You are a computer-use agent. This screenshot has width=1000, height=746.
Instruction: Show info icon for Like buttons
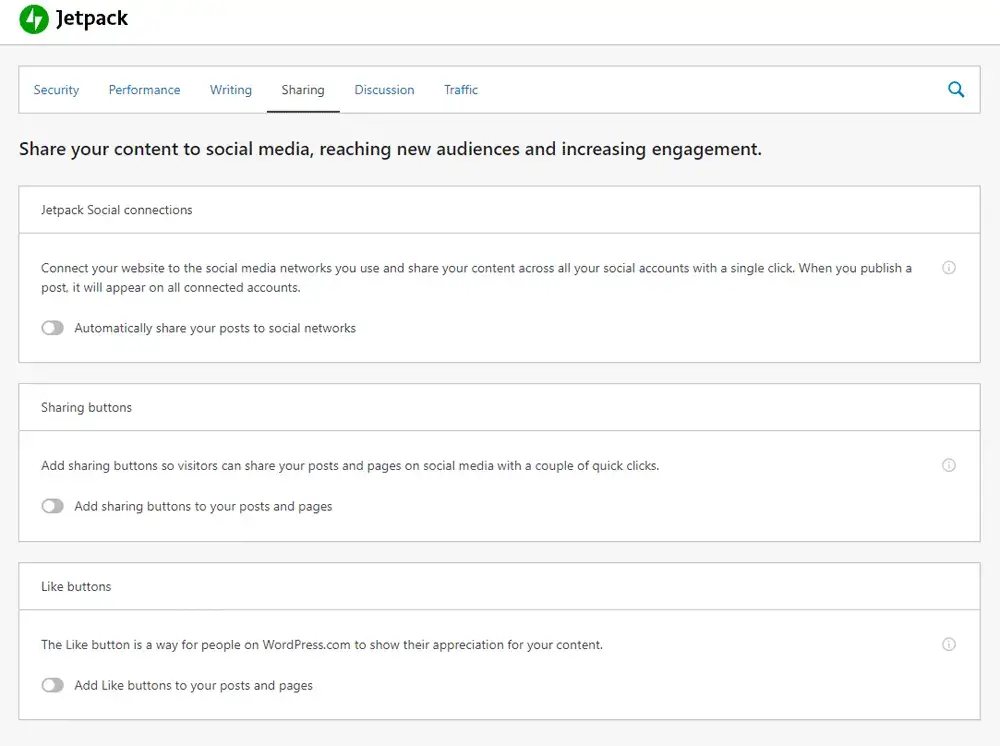coord(948,645)
